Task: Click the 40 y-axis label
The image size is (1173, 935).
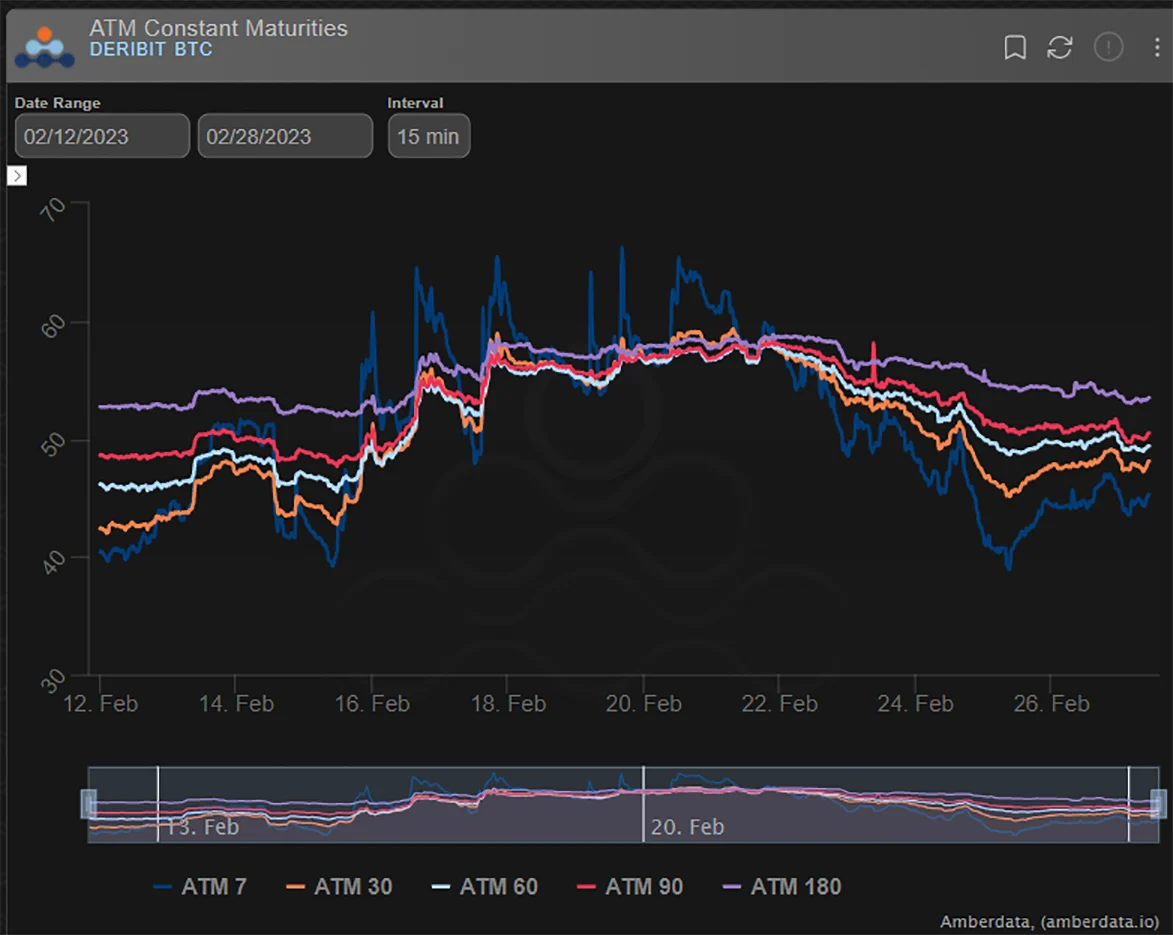Action: (x=53, y=562)
